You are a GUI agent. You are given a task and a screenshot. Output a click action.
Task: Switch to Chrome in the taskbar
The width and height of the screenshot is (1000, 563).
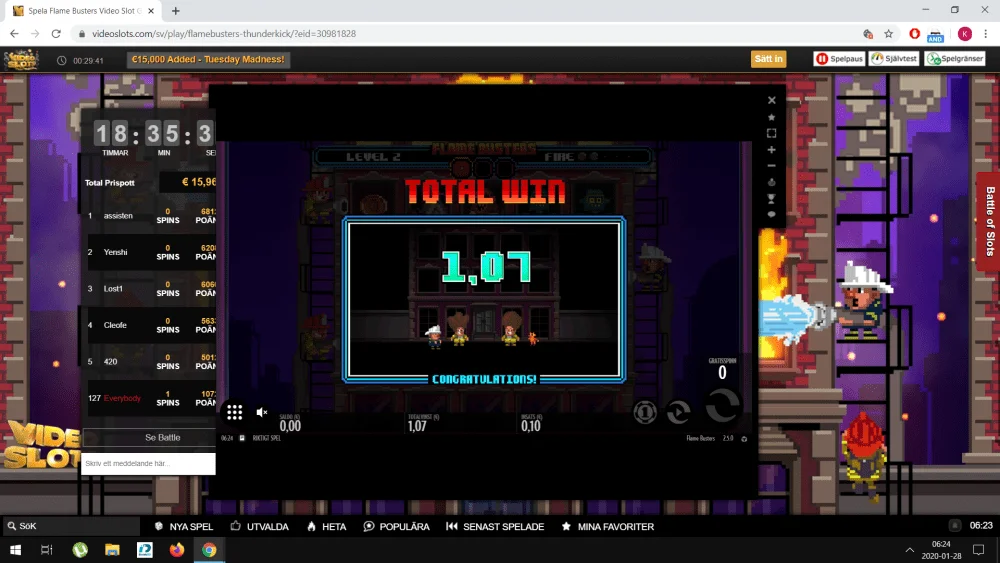tap(209, 550)
